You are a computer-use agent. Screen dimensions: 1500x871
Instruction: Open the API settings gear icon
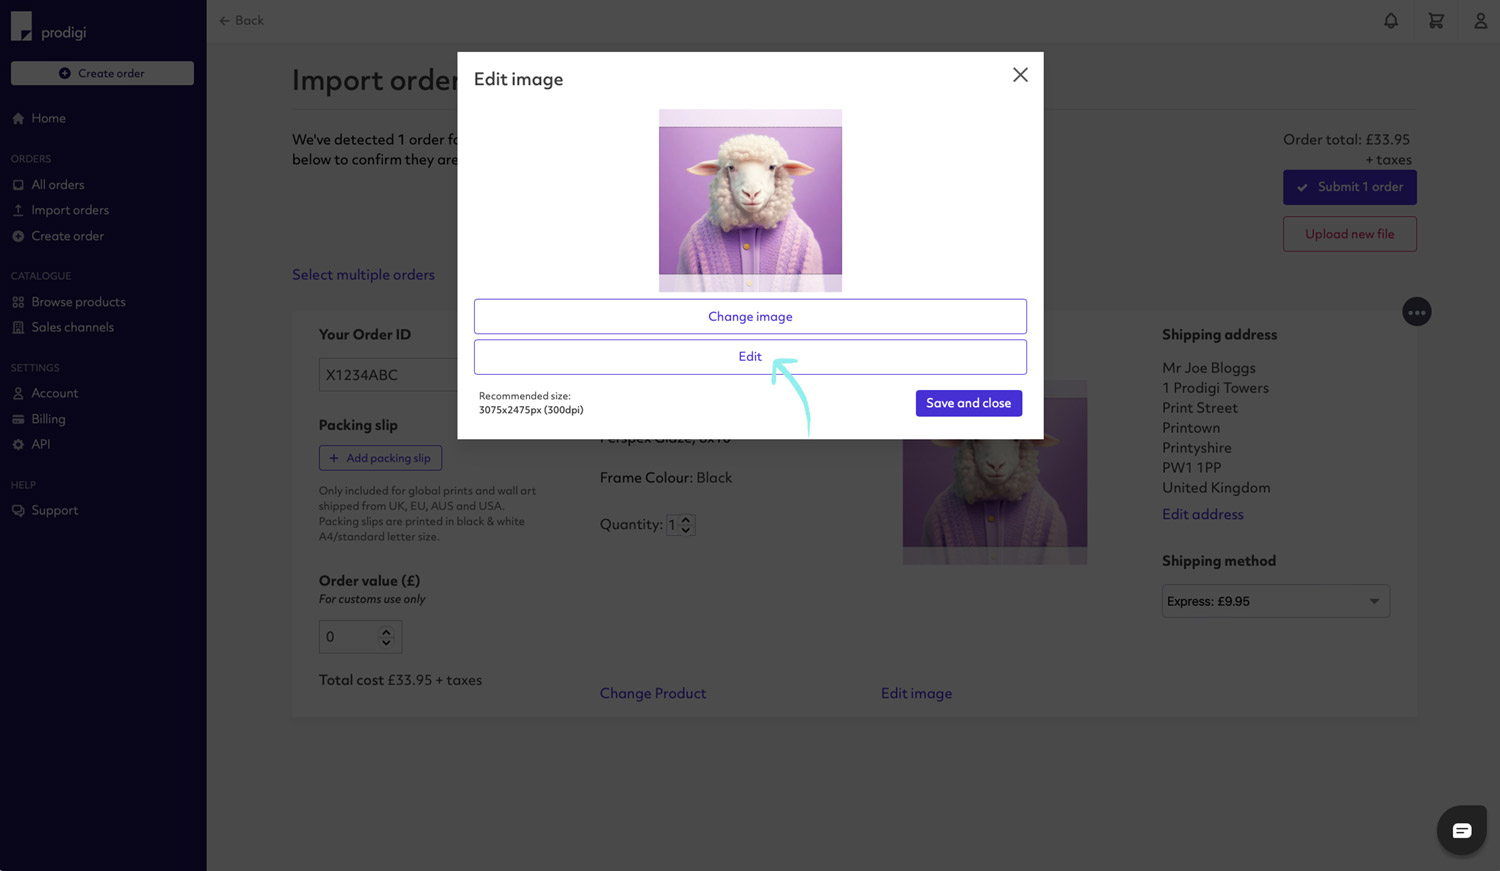(17, 444)
